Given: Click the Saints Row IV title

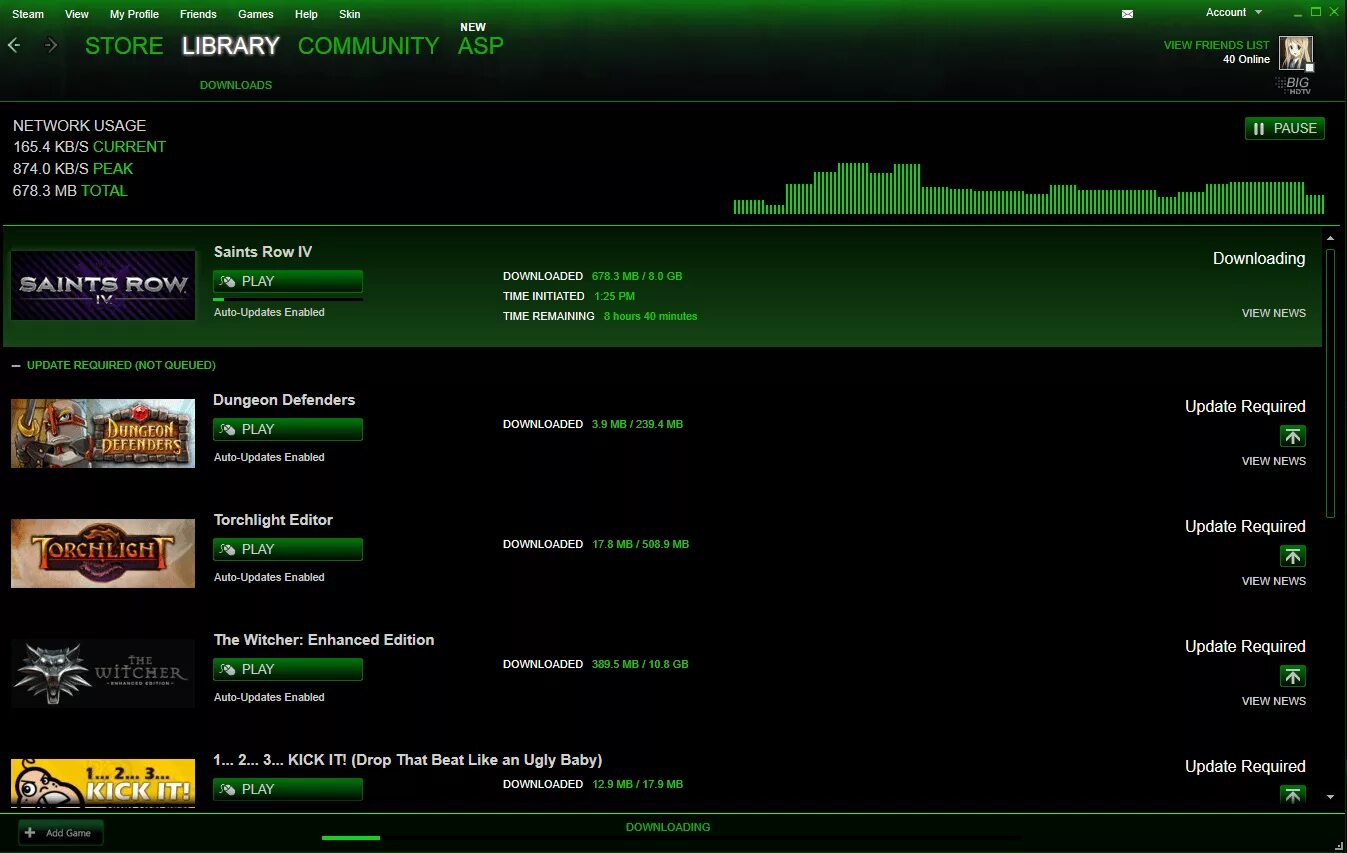Looking at the screenshot, I should point(263,252).
